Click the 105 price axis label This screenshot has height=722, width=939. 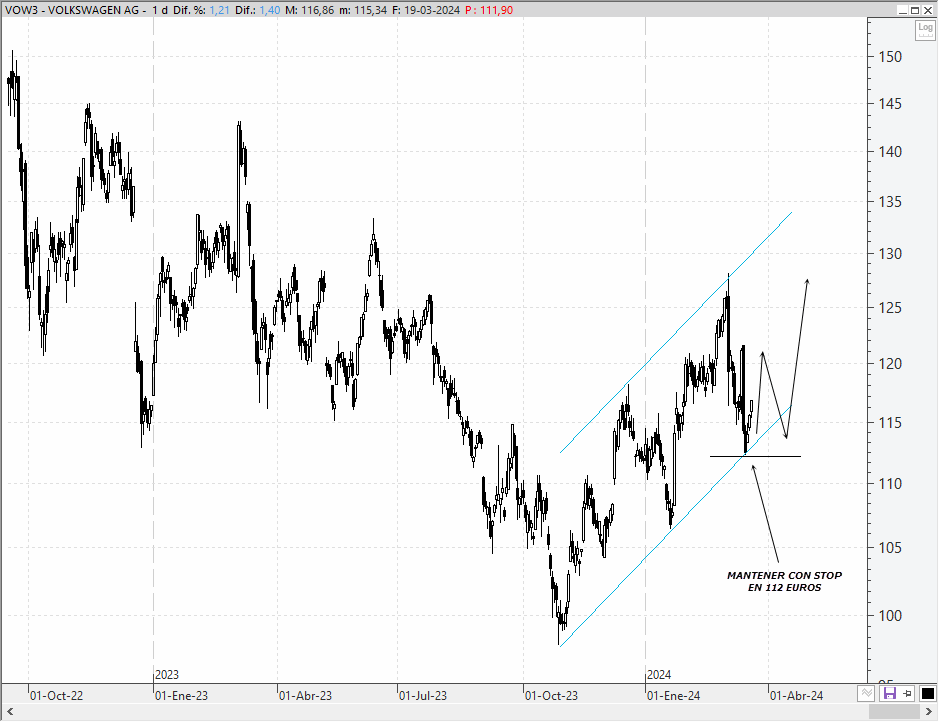890,548
